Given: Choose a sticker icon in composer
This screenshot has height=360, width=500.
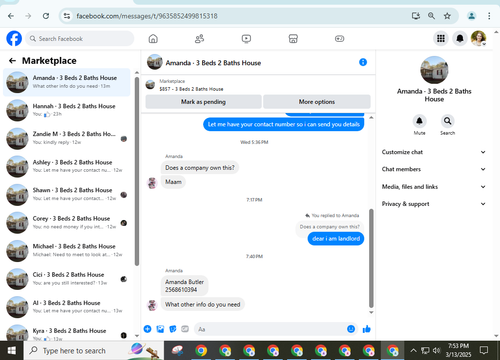Looking at the screenshot, I should 173,329.
